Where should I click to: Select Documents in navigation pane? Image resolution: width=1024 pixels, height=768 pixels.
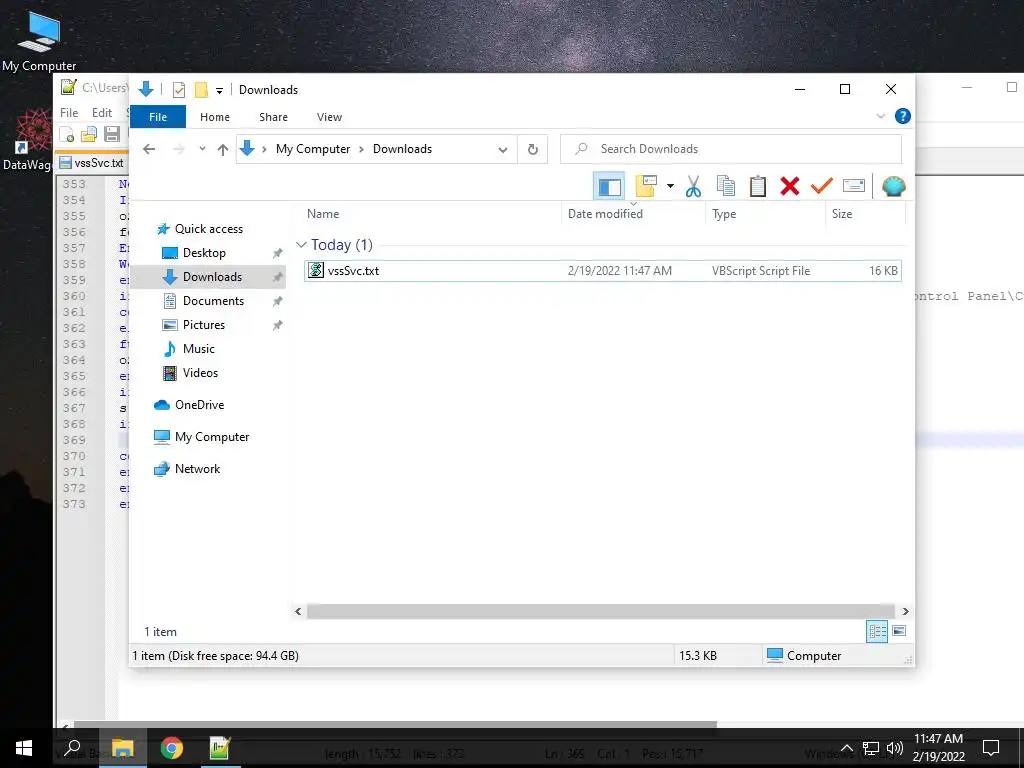click(x=213, y=301)
